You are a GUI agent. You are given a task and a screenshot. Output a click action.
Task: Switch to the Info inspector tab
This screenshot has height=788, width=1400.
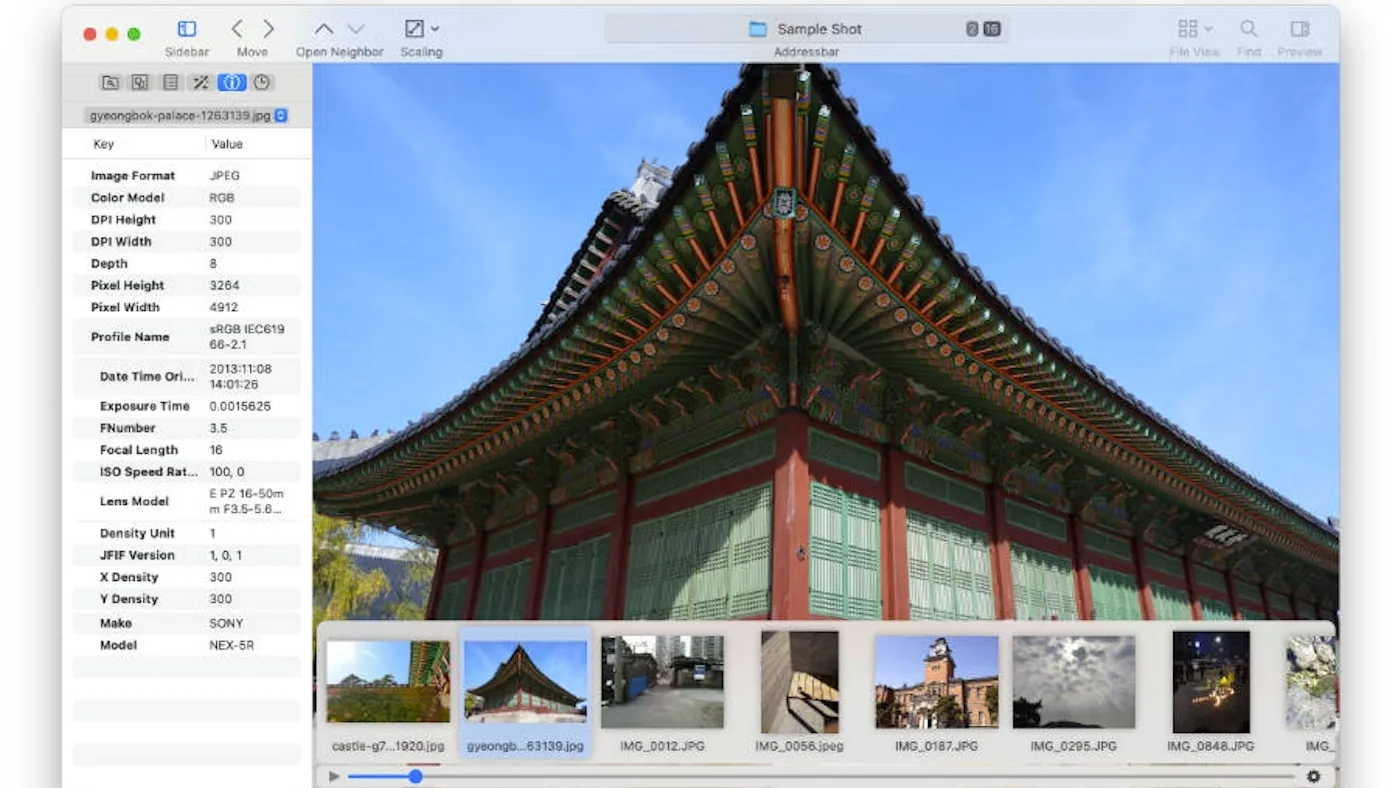[231, 82]
